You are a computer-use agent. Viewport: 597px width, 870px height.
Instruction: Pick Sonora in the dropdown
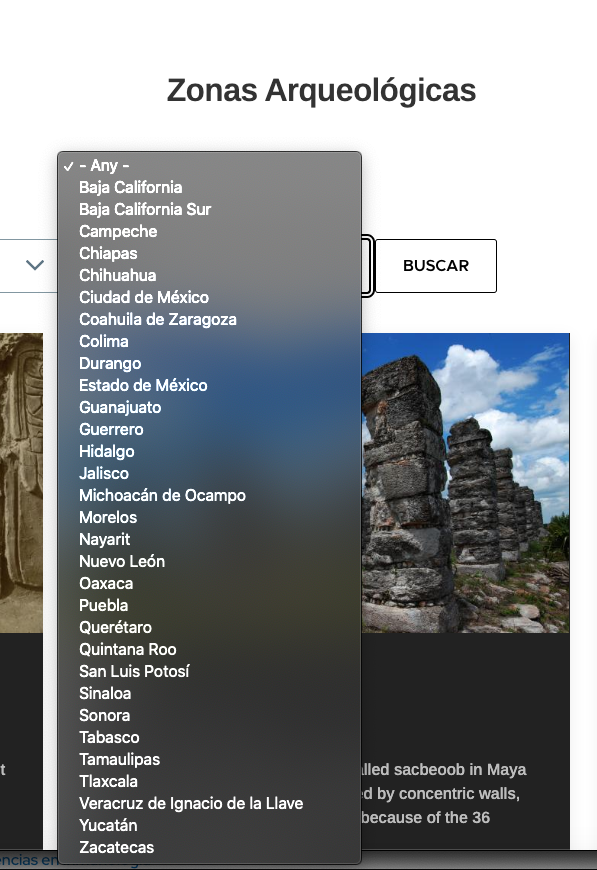[x=210, y=716]
